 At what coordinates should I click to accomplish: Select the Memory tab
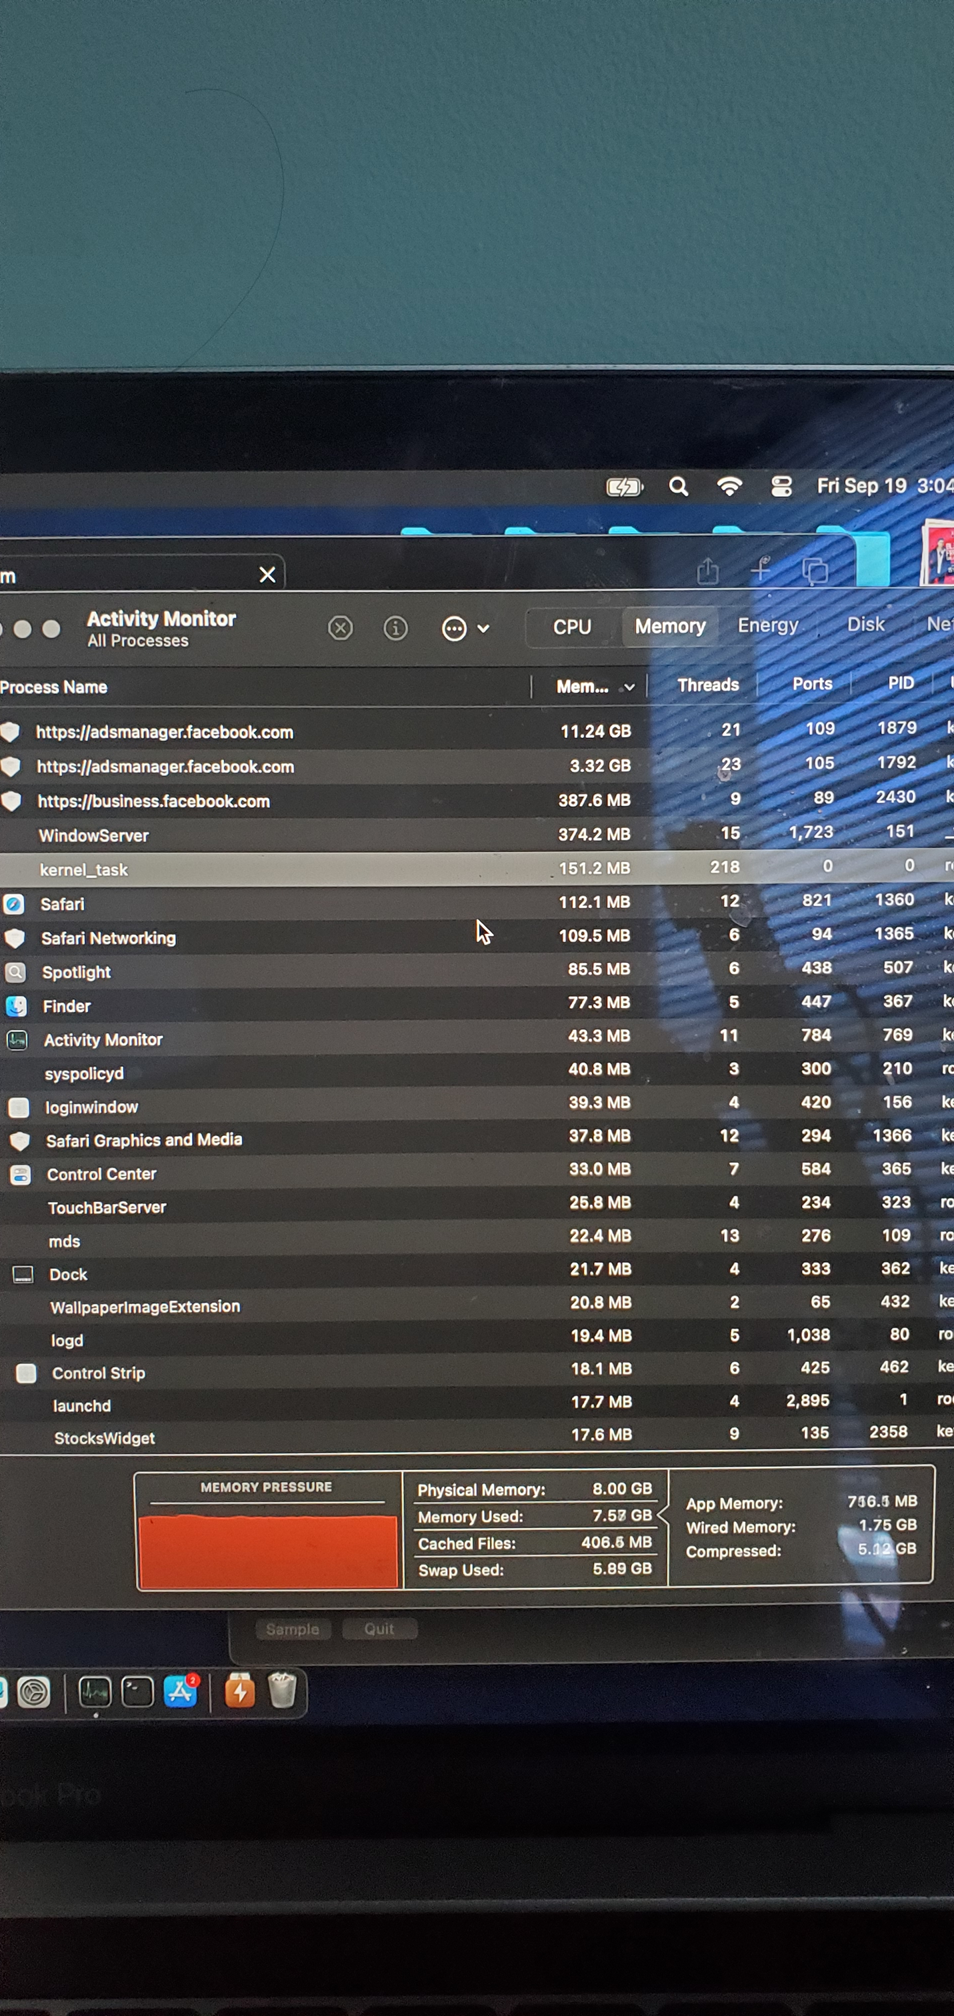[x=670, y=626]
